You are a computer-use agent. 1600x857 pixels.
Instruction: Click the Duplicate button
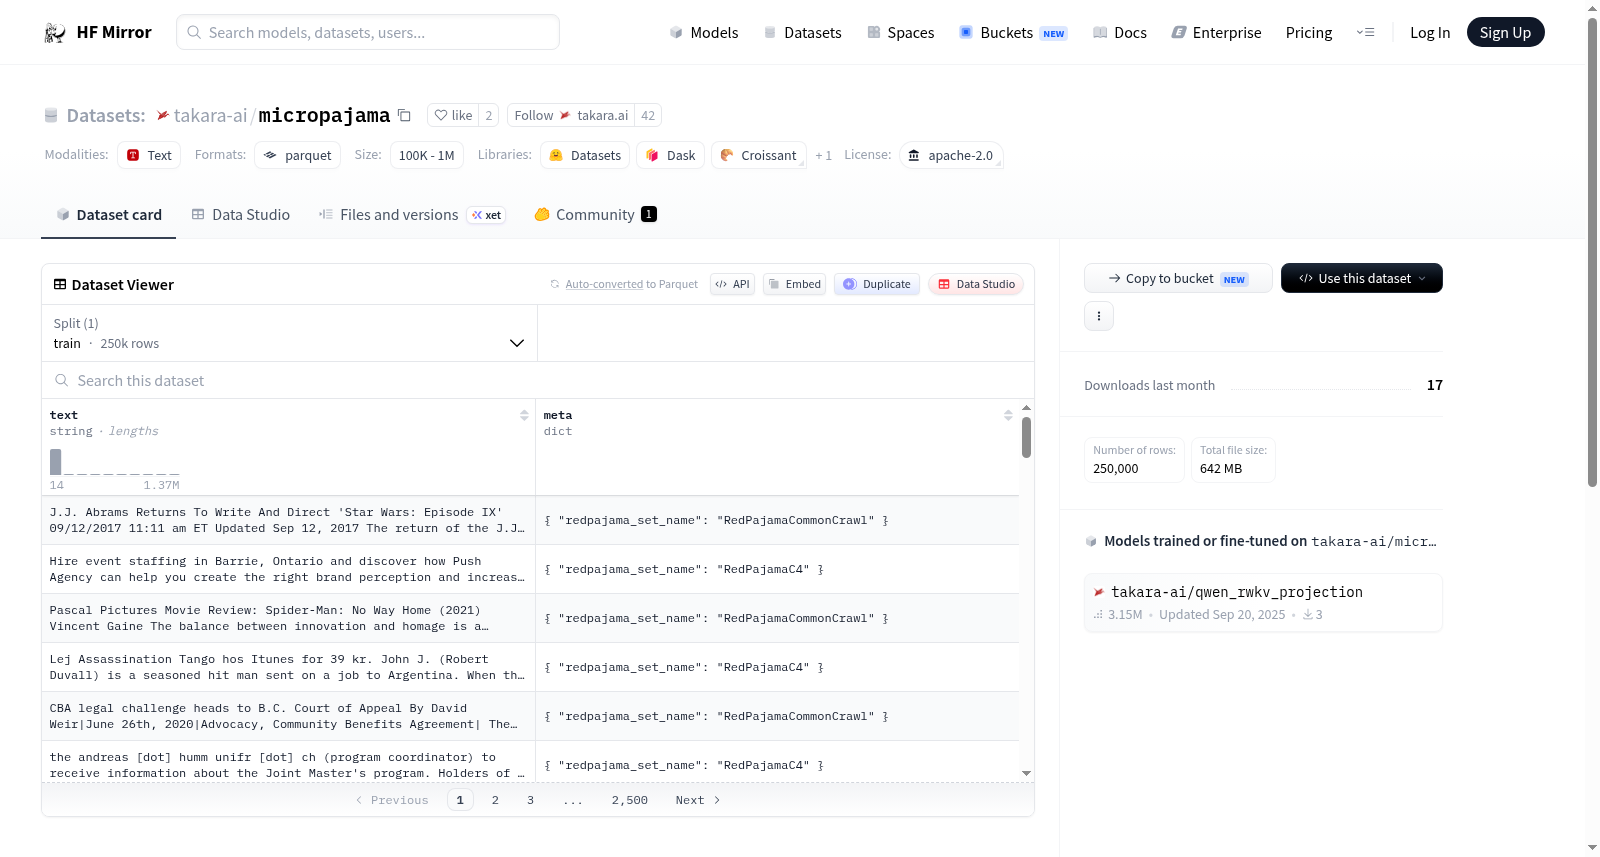[877, 284]
